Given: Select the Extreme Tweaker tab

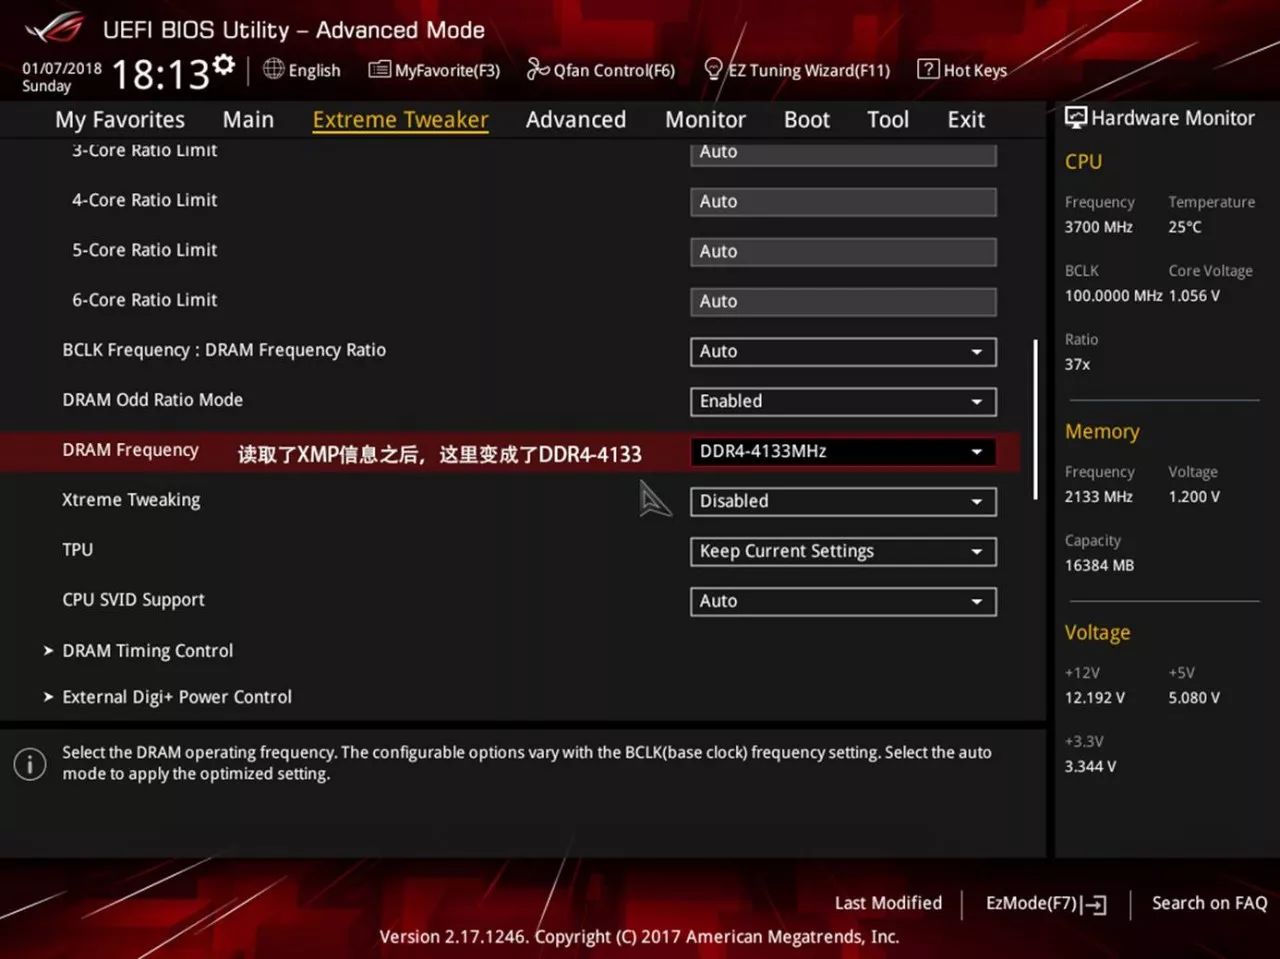Looking at the screenshot, I should tap(400, 120).
